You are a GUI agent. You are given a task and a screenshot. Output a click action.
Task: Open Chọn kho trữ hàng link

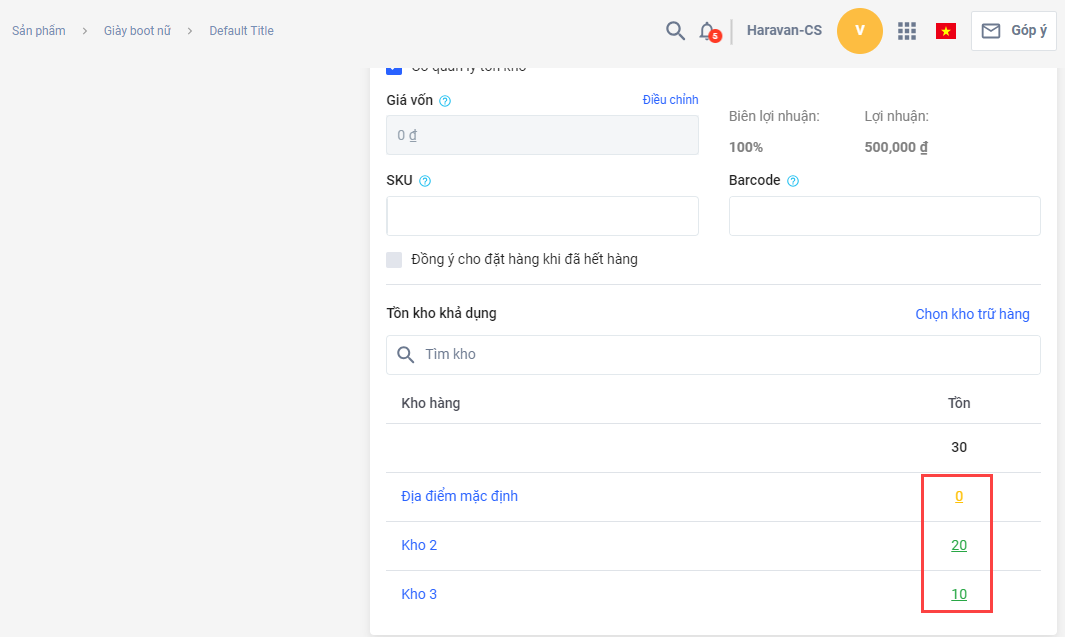[972, 314]
